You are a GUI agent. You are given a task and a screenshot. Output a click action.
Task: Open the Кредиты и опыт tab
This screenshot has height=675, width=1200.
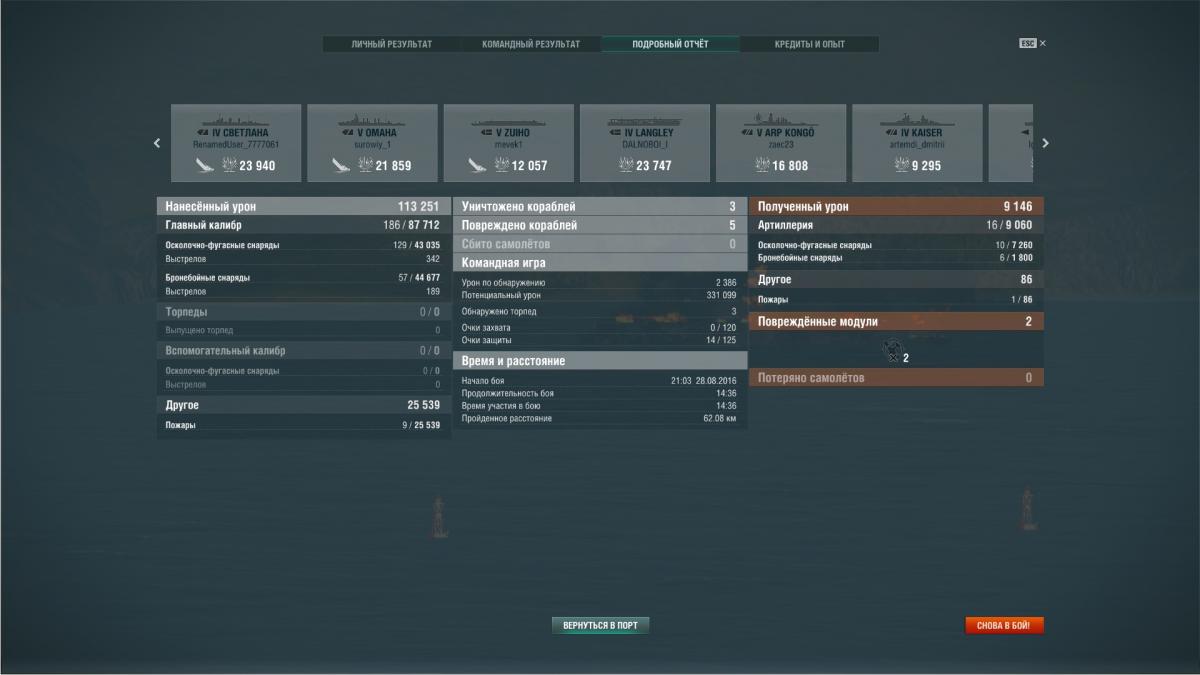pos(809,44)
